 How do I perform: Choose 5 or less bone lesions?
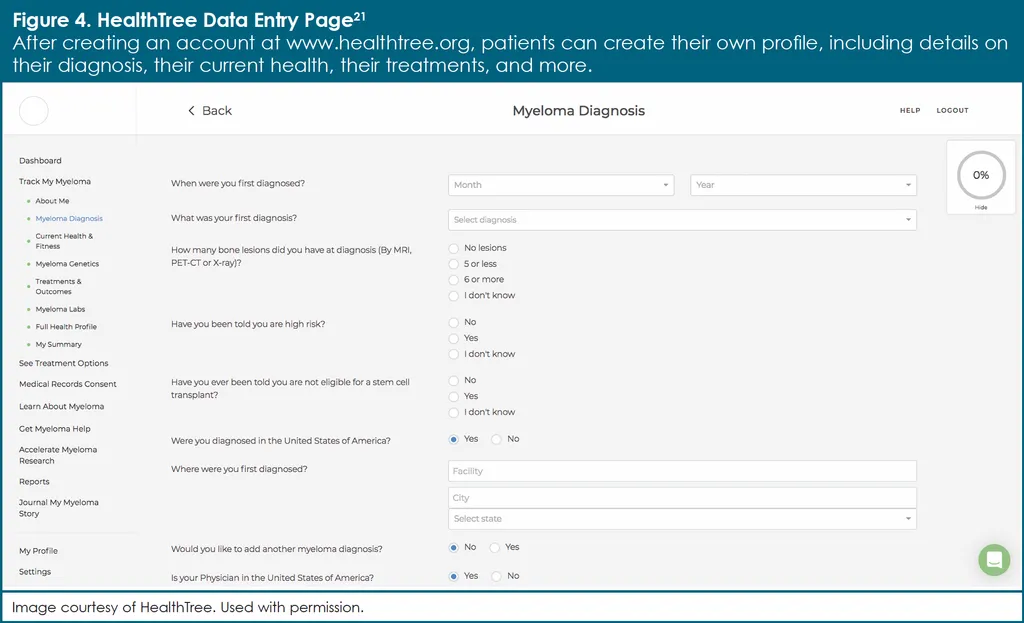click(x=454, y=264)
